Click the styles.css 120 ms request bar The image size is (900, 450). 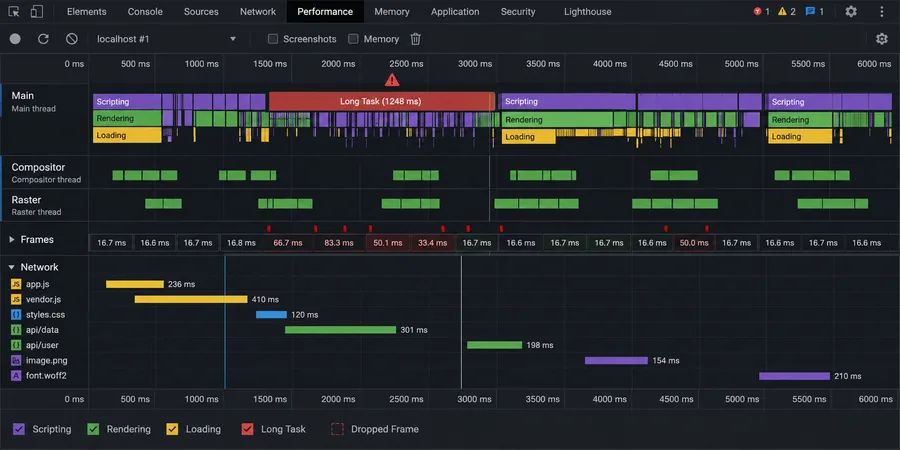[x=271, y=315]
